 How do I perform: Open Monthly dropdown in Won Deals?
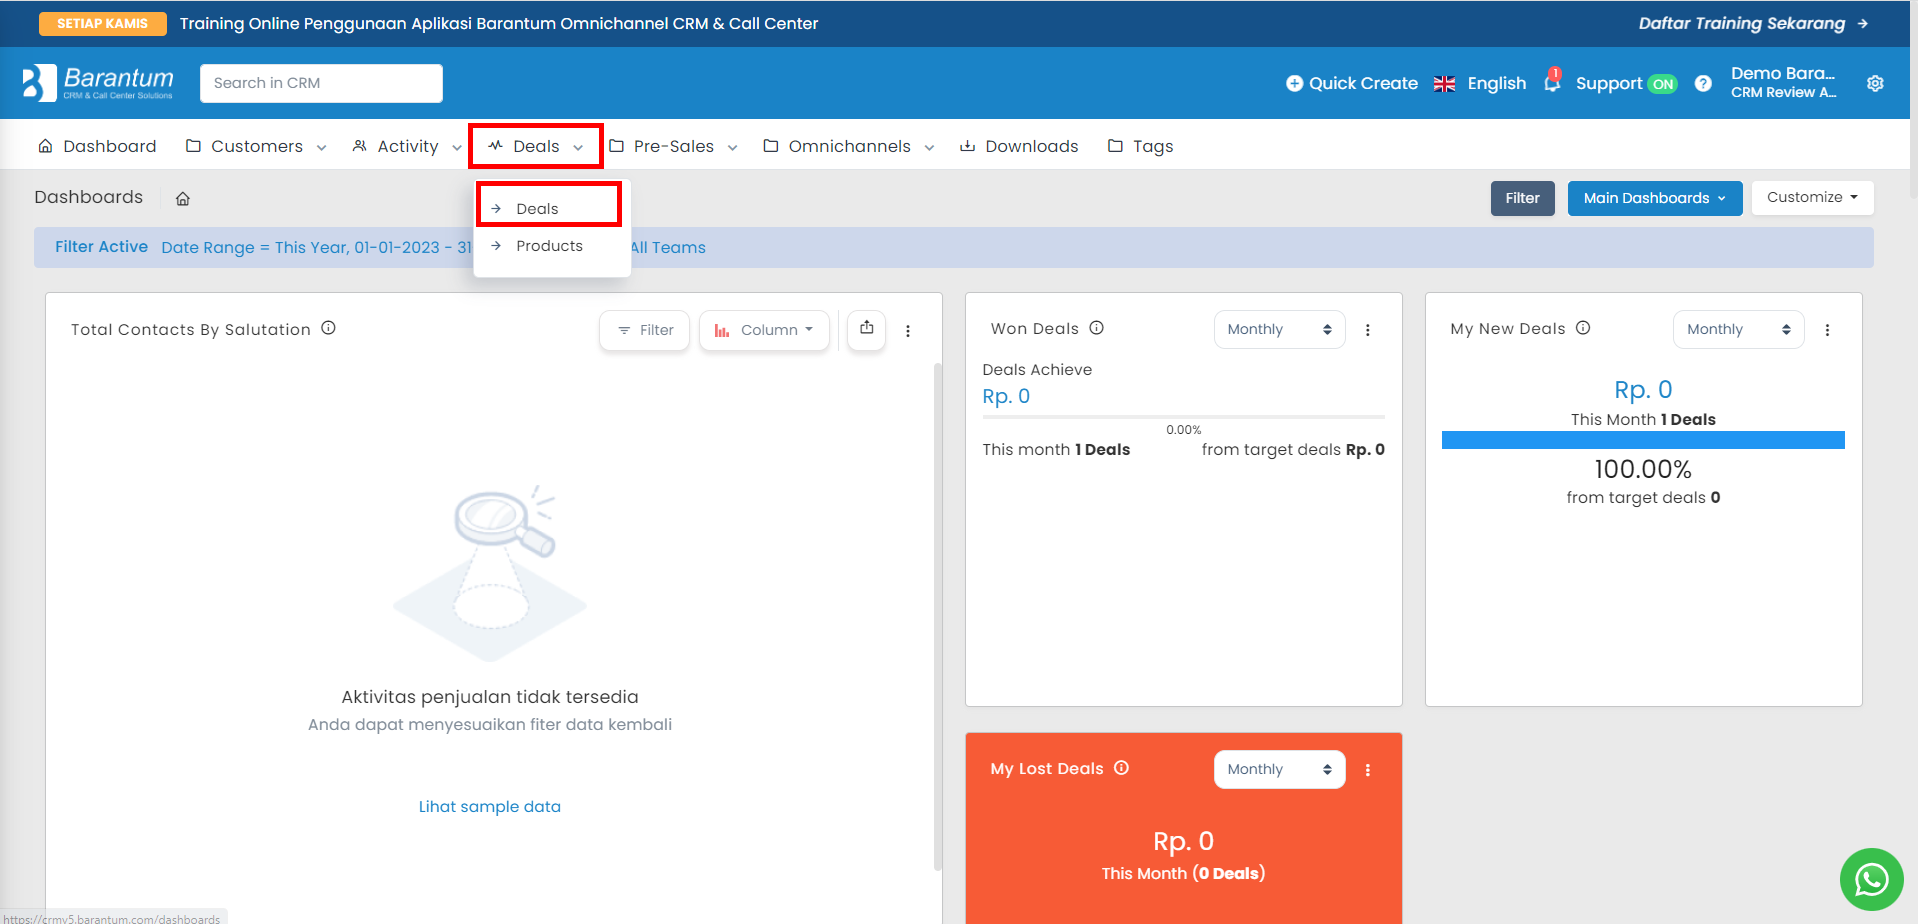click(1279, 329)
